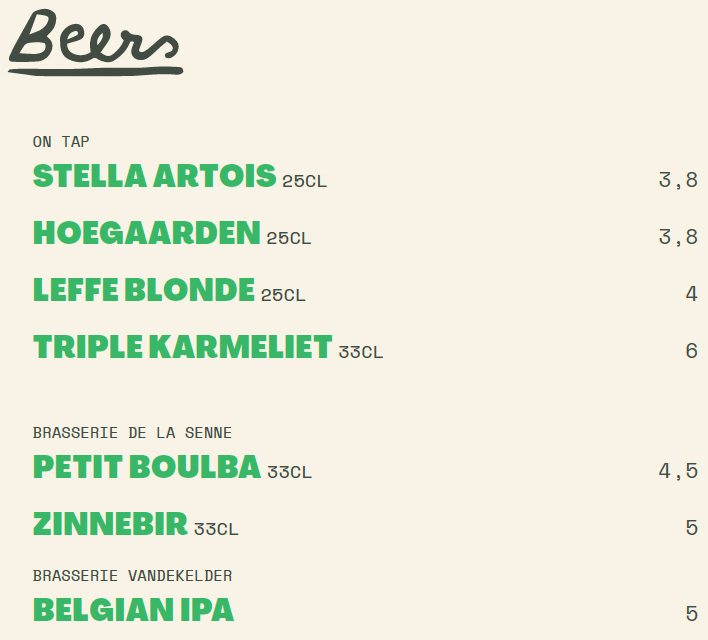Image resolution: width=708 pixels, height=640 pixels.
Task: Click the Petit Boulba beer name
Action: coord(147,467)
